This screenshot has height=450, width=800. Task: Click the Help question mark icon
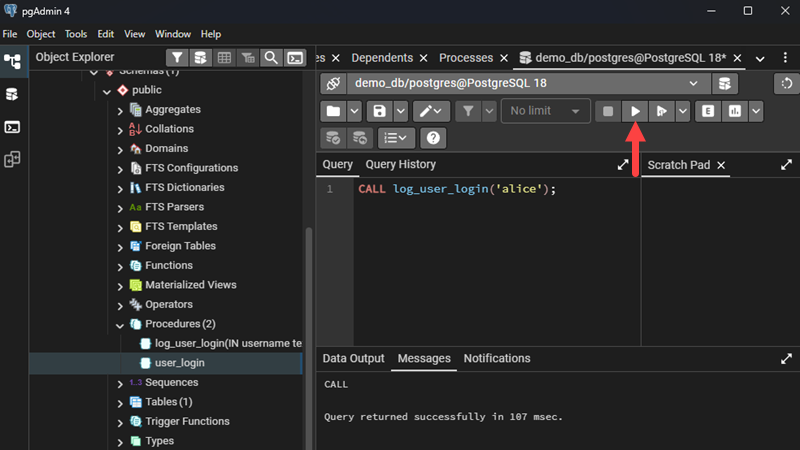[433, 138]
